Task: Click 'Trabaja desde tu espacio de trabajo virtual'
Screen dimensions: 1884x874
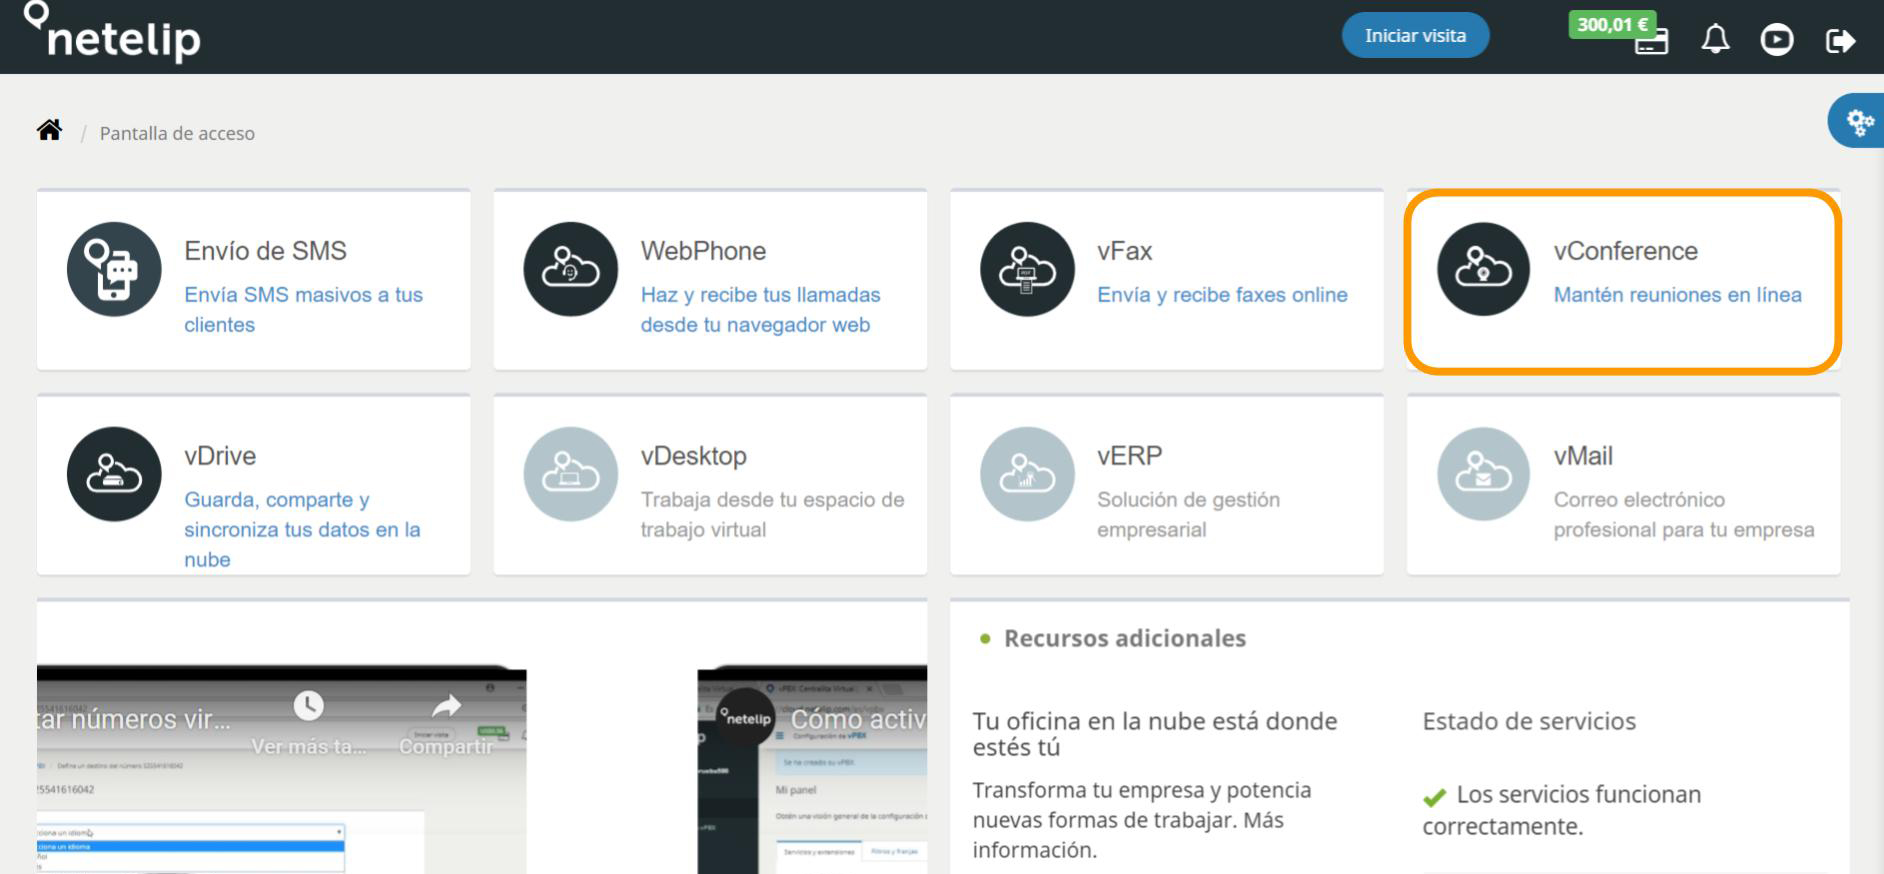Action: (772, 514)
